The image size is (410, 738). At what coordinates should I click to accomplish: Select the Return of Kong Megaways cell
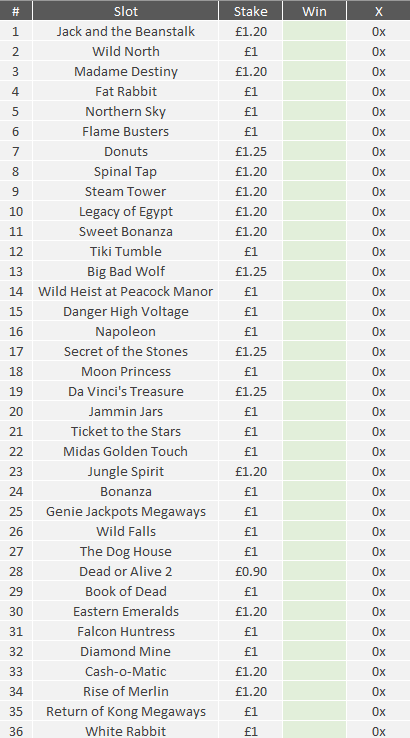[126, 712]
